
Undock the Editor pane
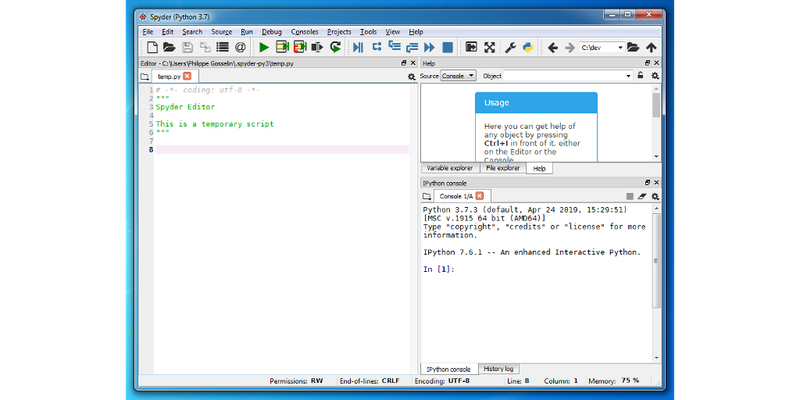[x=404, y=63]
